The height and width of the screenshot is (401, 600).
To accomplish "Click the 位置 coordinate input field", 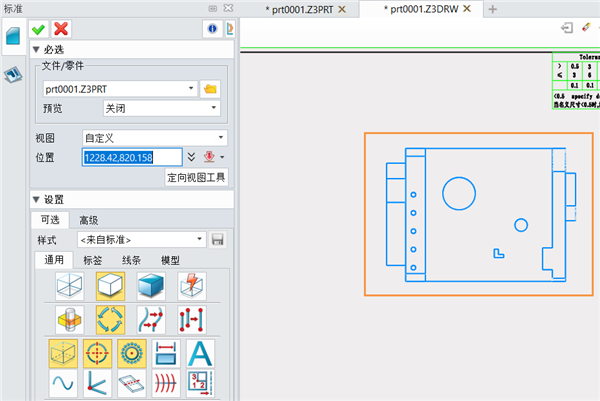I will 131,157.
